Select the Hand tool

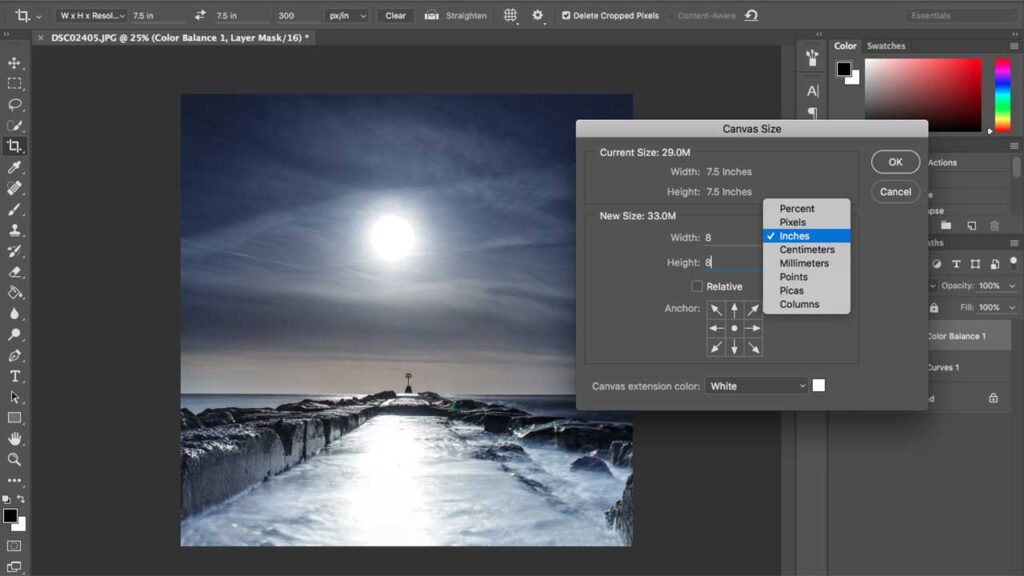click(14, 439)
